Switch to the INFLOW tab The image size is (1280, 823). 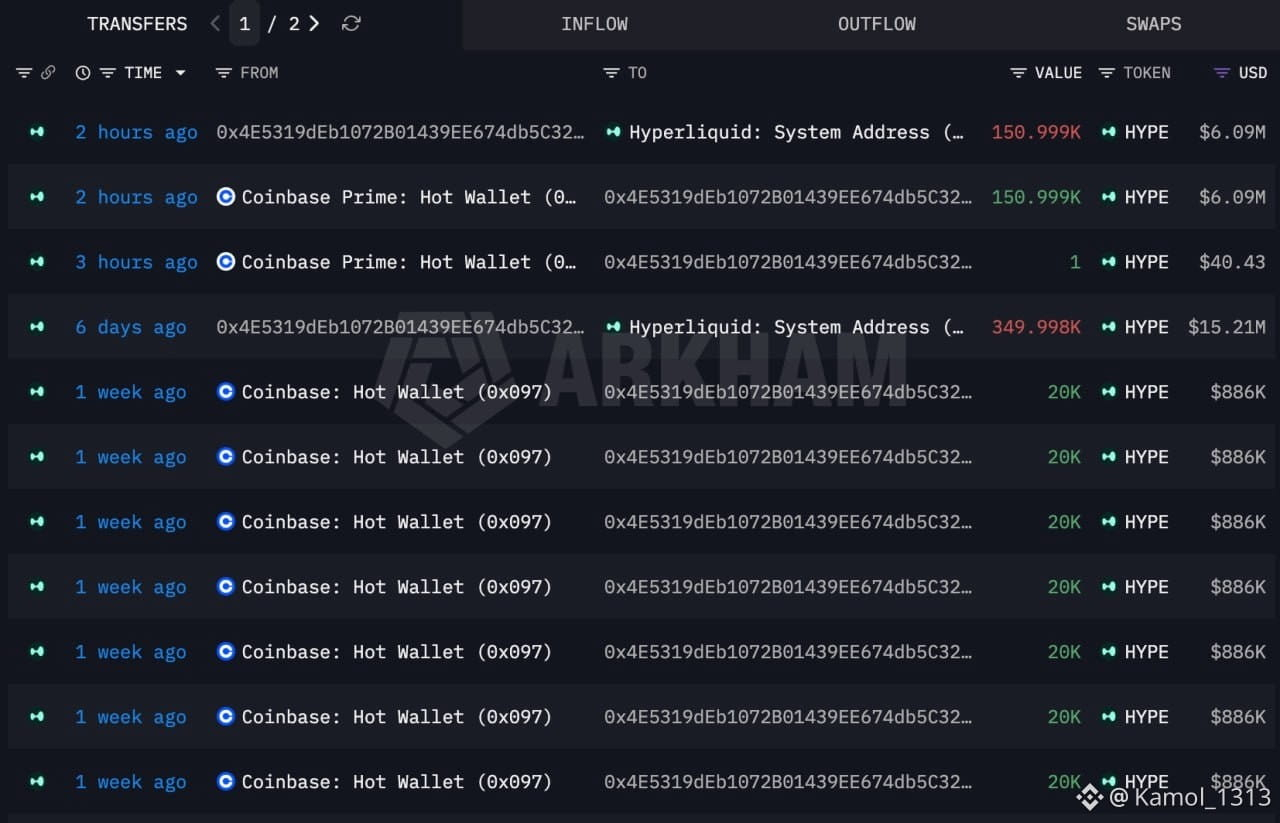tap(594, 24)
